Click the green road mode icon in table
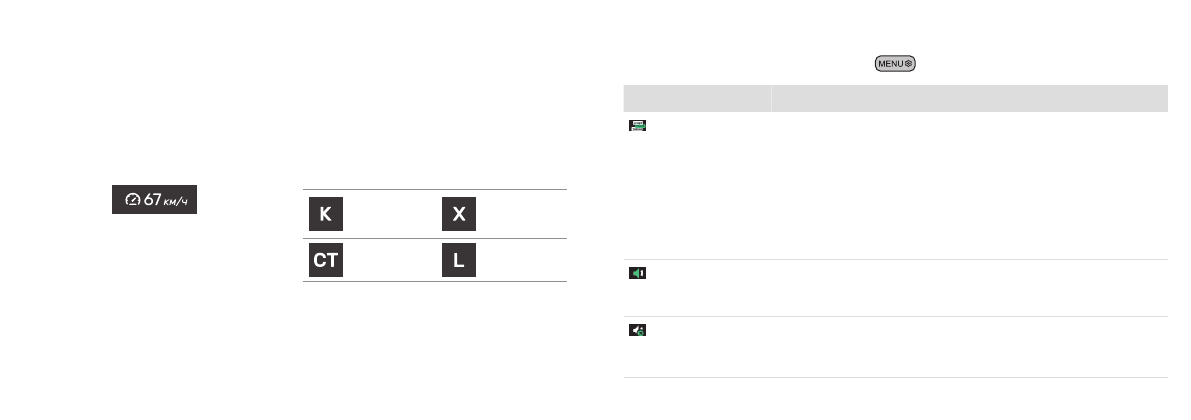1191x420 pixels. [637, 125]
